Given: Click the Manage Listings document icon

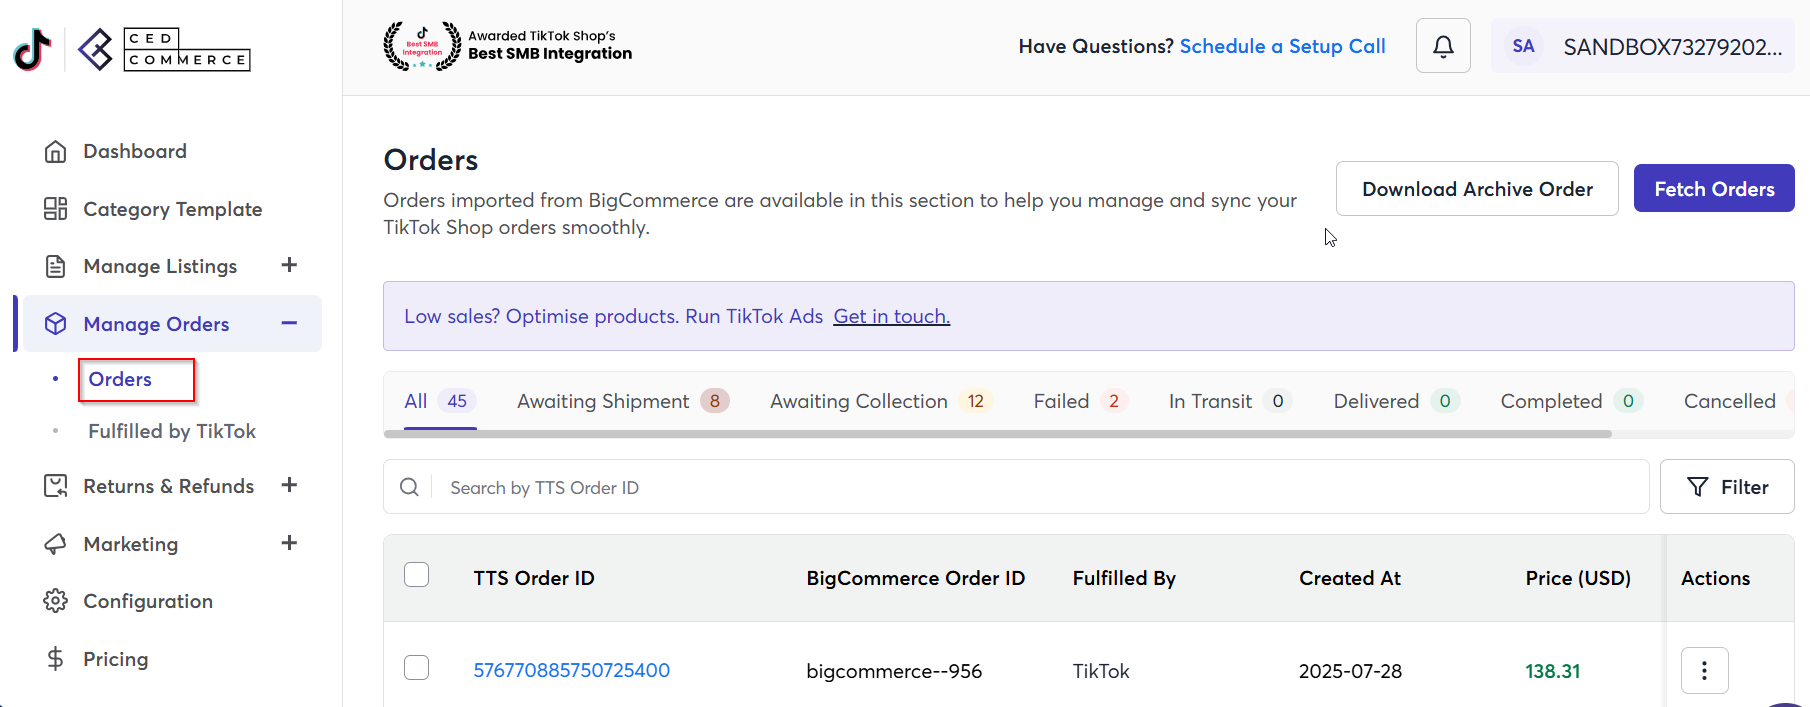Looking at the screenshot, I should [x=56, y=266].
